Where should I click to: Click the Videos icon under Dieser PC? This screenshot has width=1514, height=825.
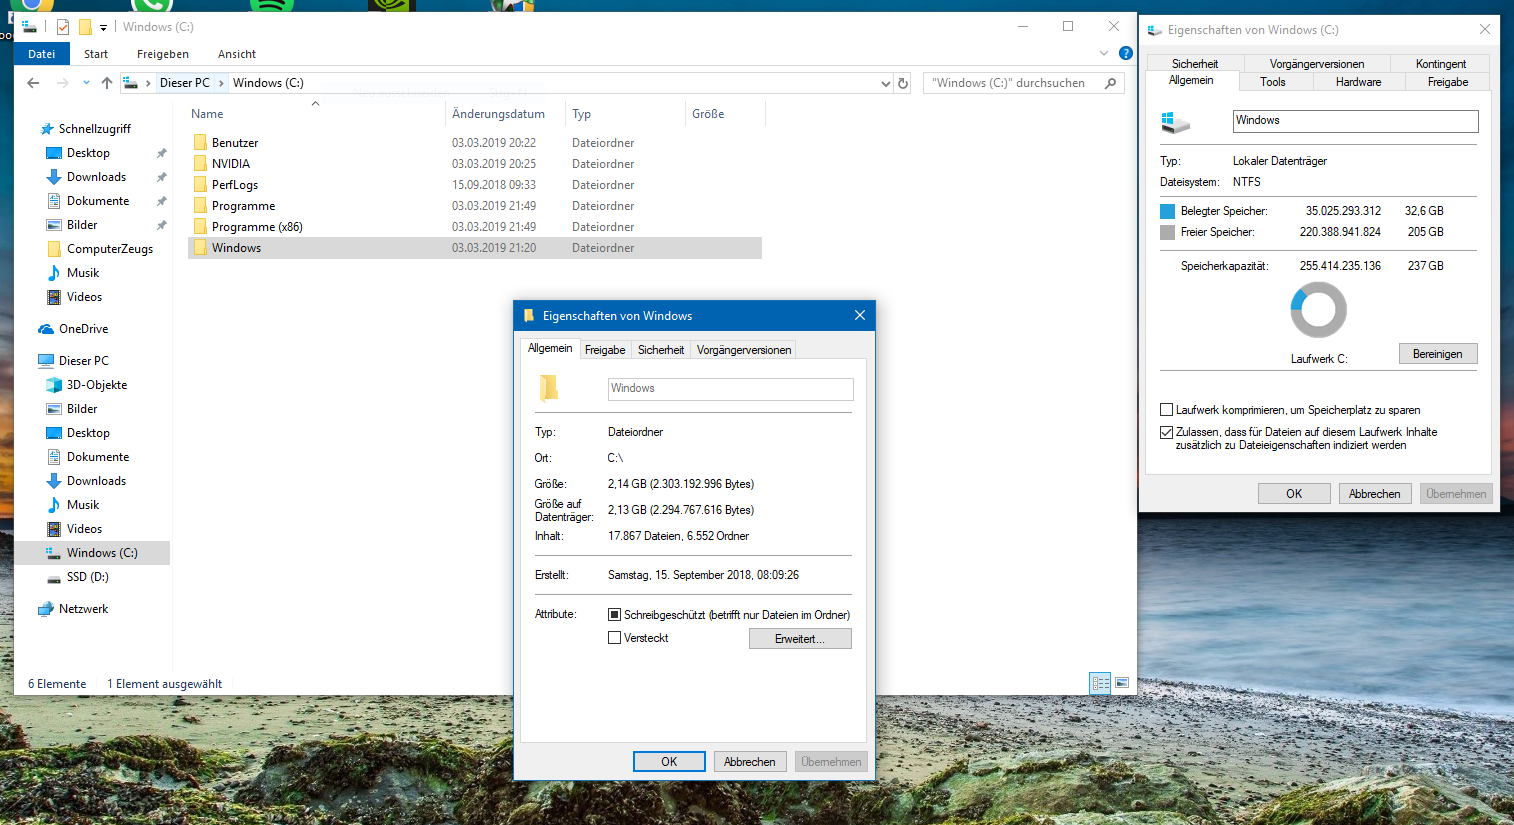point(54,529)
